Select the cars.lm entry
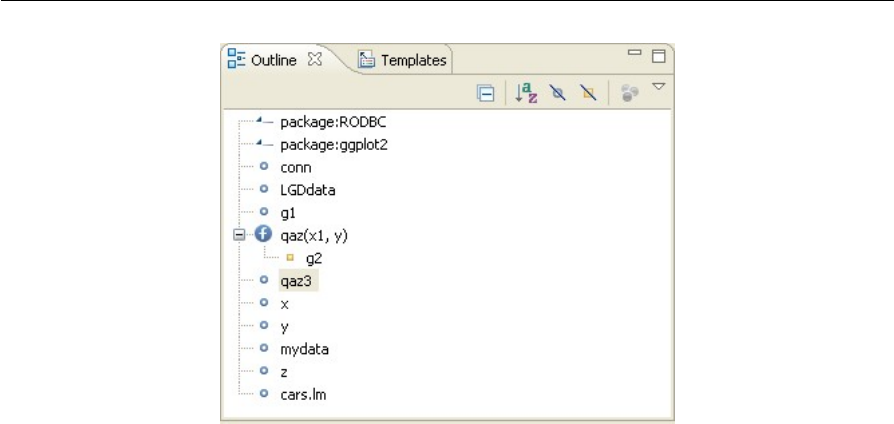The image size is (894, 424). [303, 394]
